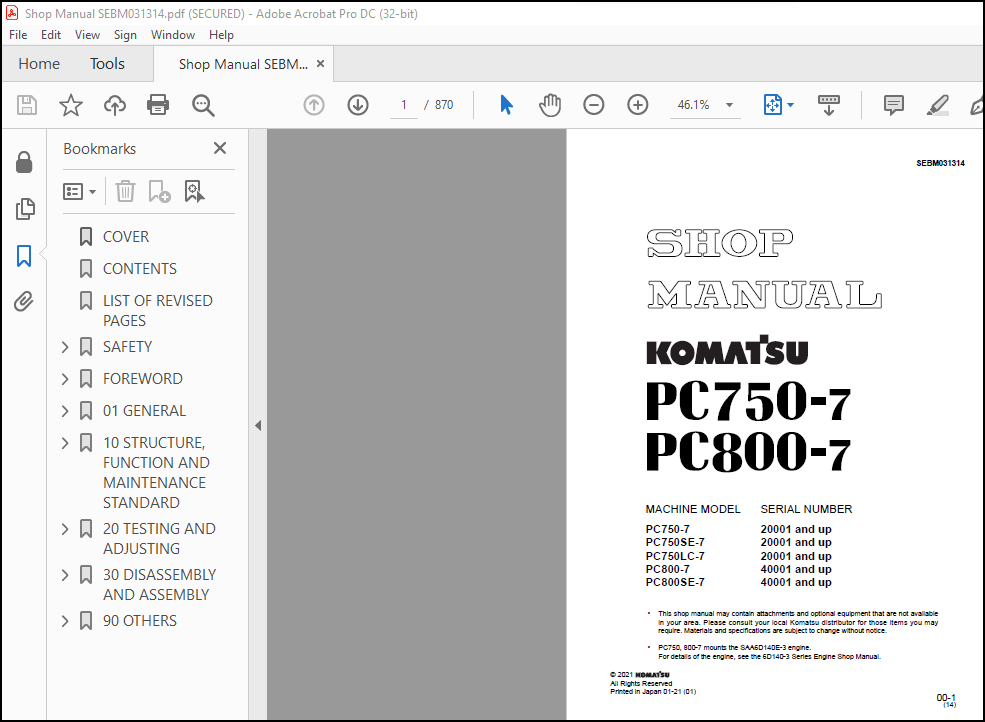Image resolution: width=985 pixels, height=722 pixels.
Task: Open the attachments paperclip panel
Action: pyautogui.click(x=24, y=302)
